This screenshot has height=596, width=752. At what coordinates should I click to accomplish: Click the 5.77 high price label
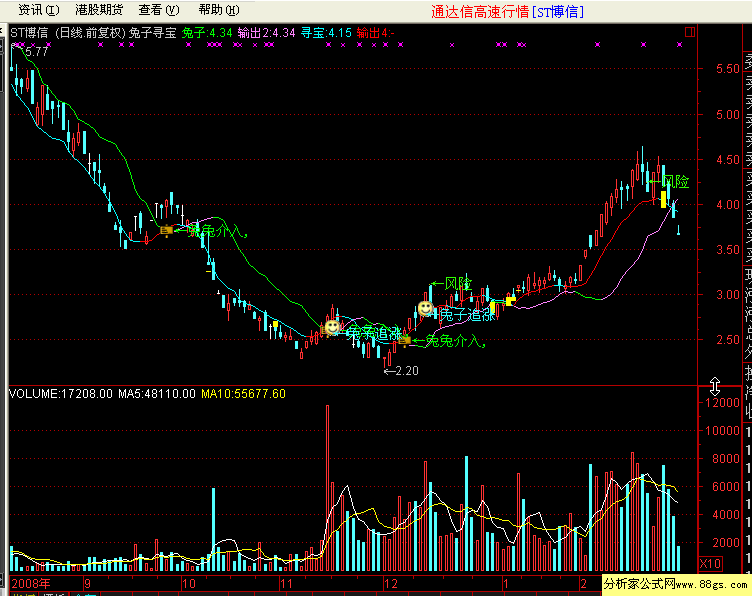(36, 51)
